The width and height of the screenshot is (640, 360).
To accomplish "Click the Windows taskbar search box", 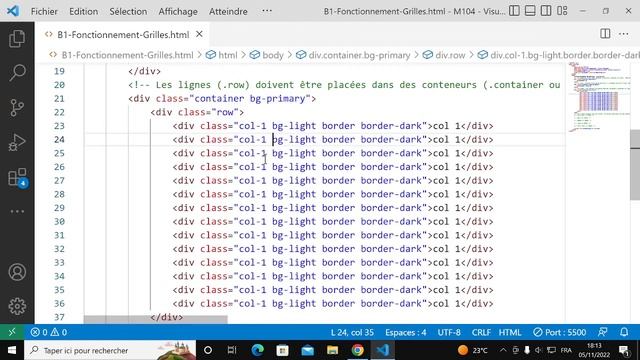I will point(110,350).
